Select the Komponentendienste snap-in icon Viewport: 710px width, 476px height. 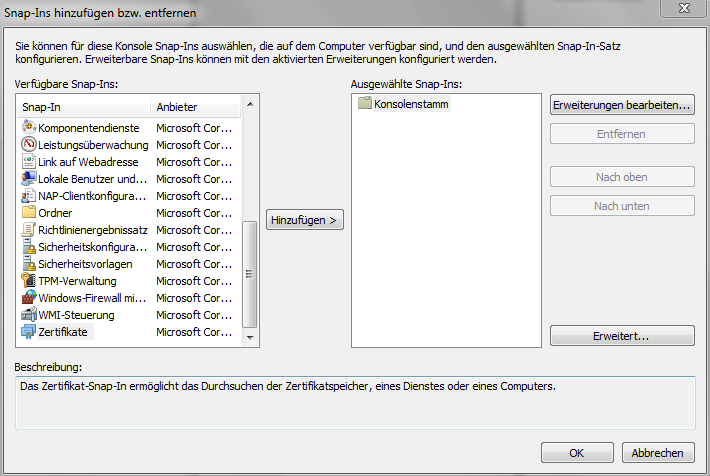tap(29, 128)
